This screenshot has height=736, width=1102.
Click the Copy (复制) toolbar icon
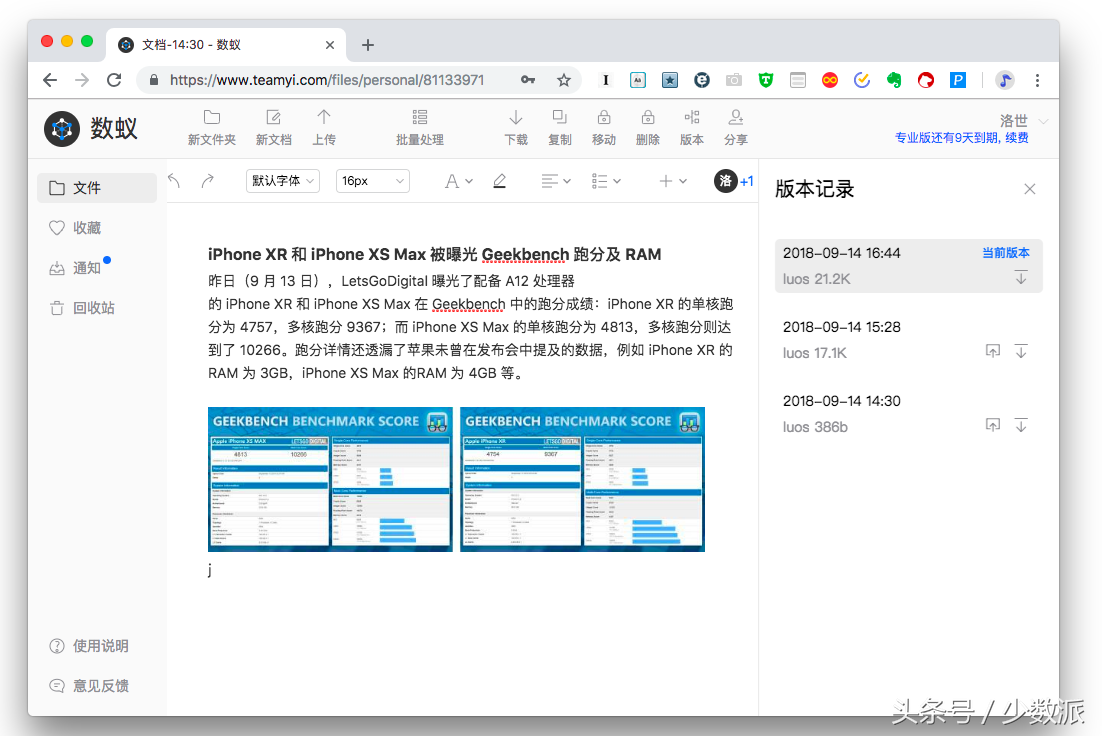pyautogui.click(x=559, y=117)
